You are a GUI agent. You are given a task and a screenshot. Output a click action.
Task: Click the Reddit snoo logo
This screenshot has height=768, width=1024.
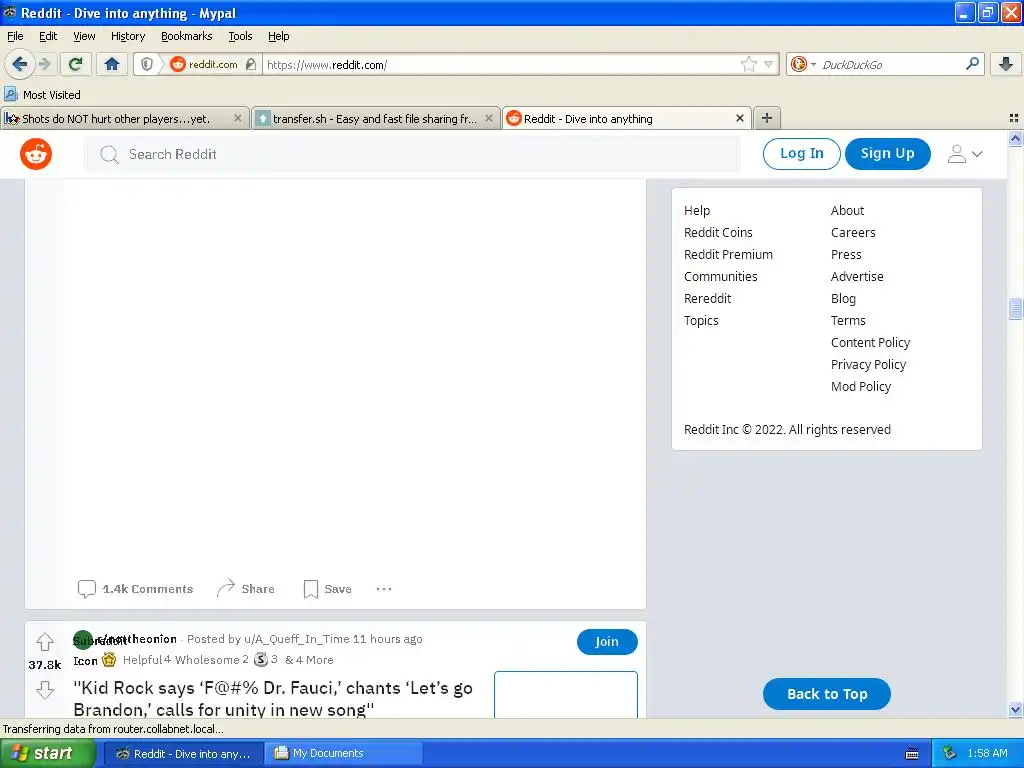(x=36, y=154)
